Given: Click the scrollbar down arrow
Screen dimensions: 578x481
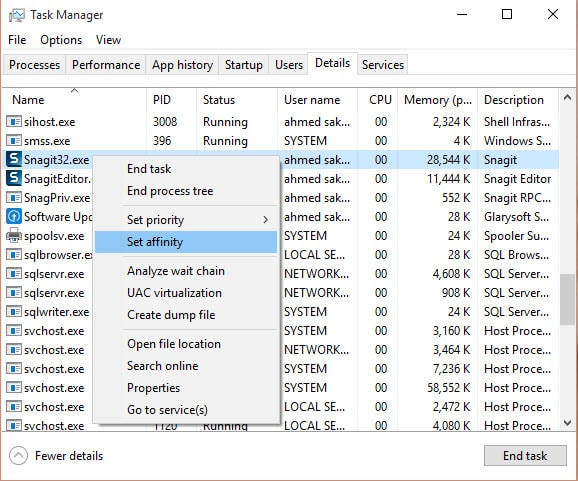Looking at the screenshot, I should tap(567, 422).
